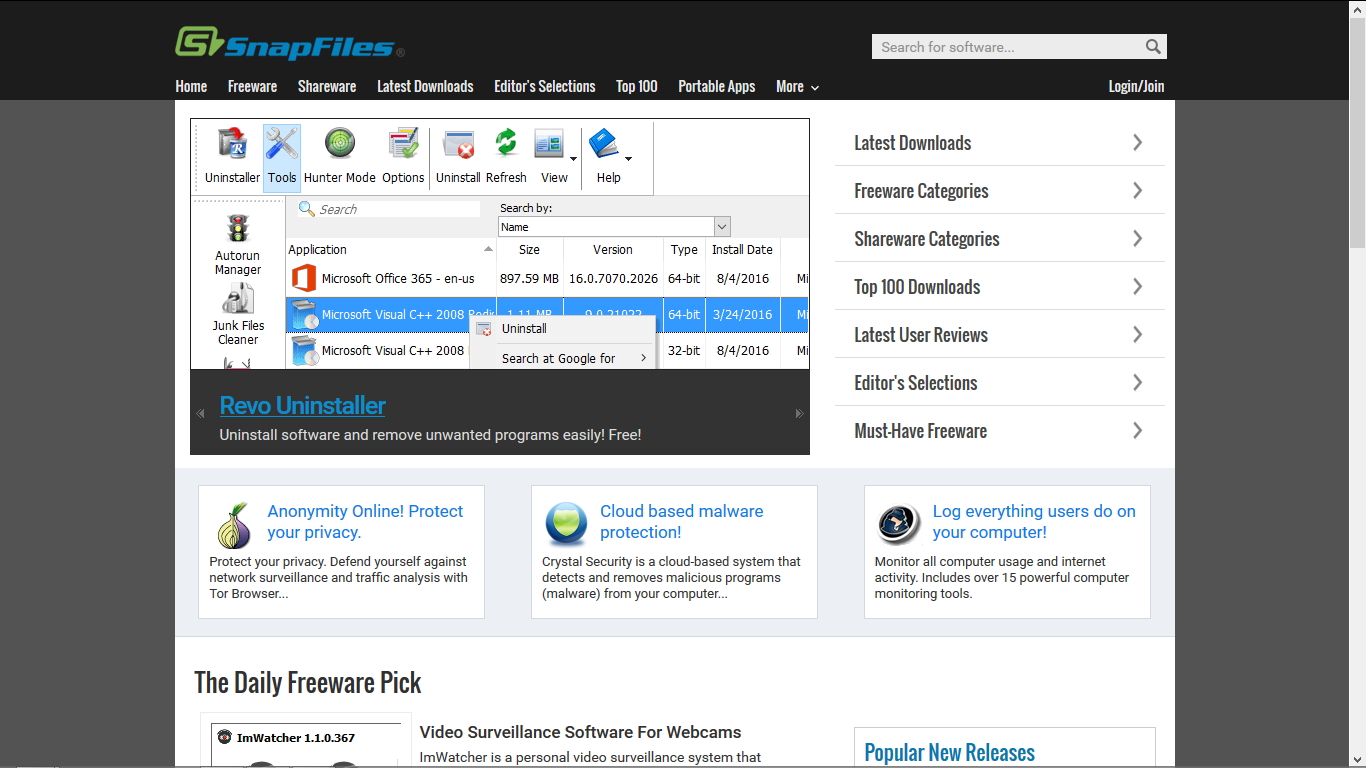Open Log everything users do link
This screenshot has height=768, width=1366.
click(x=1034, y=522)
